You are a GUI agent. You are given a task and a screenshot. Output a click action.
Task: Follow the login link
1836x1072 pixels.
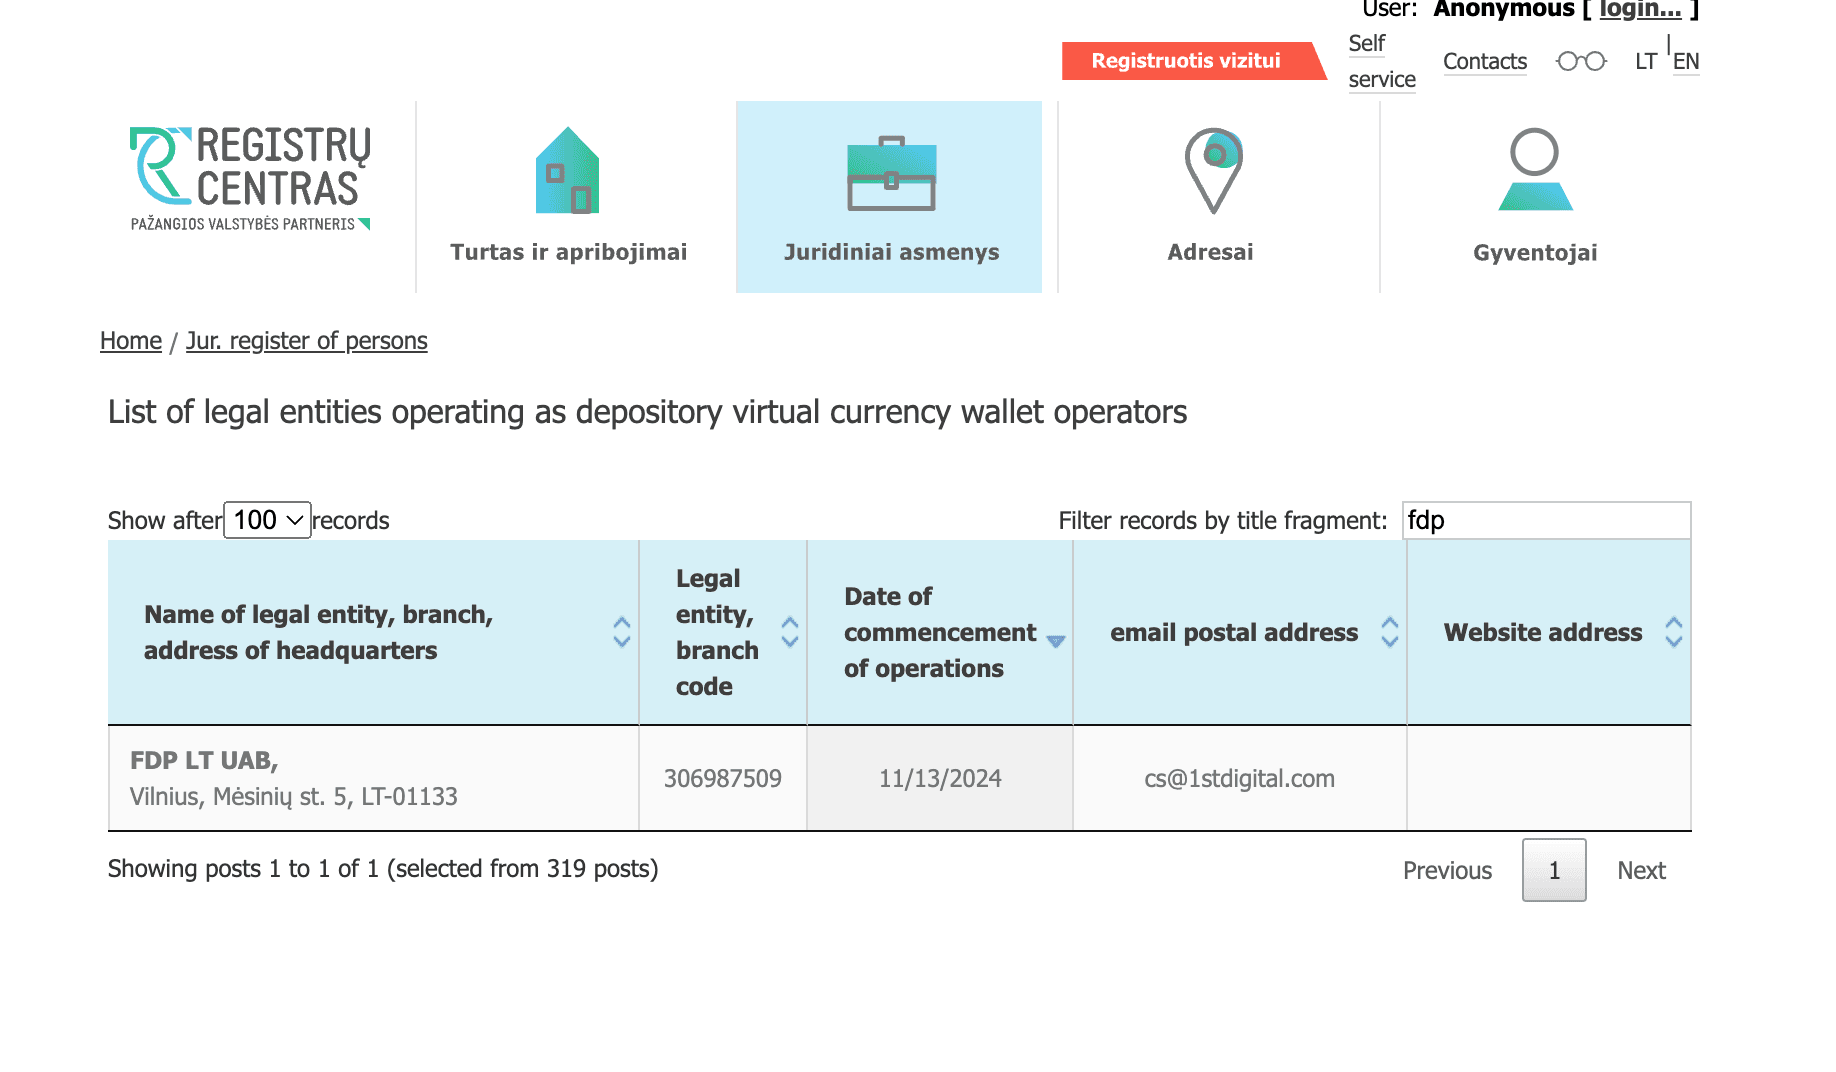[1640, 10]
